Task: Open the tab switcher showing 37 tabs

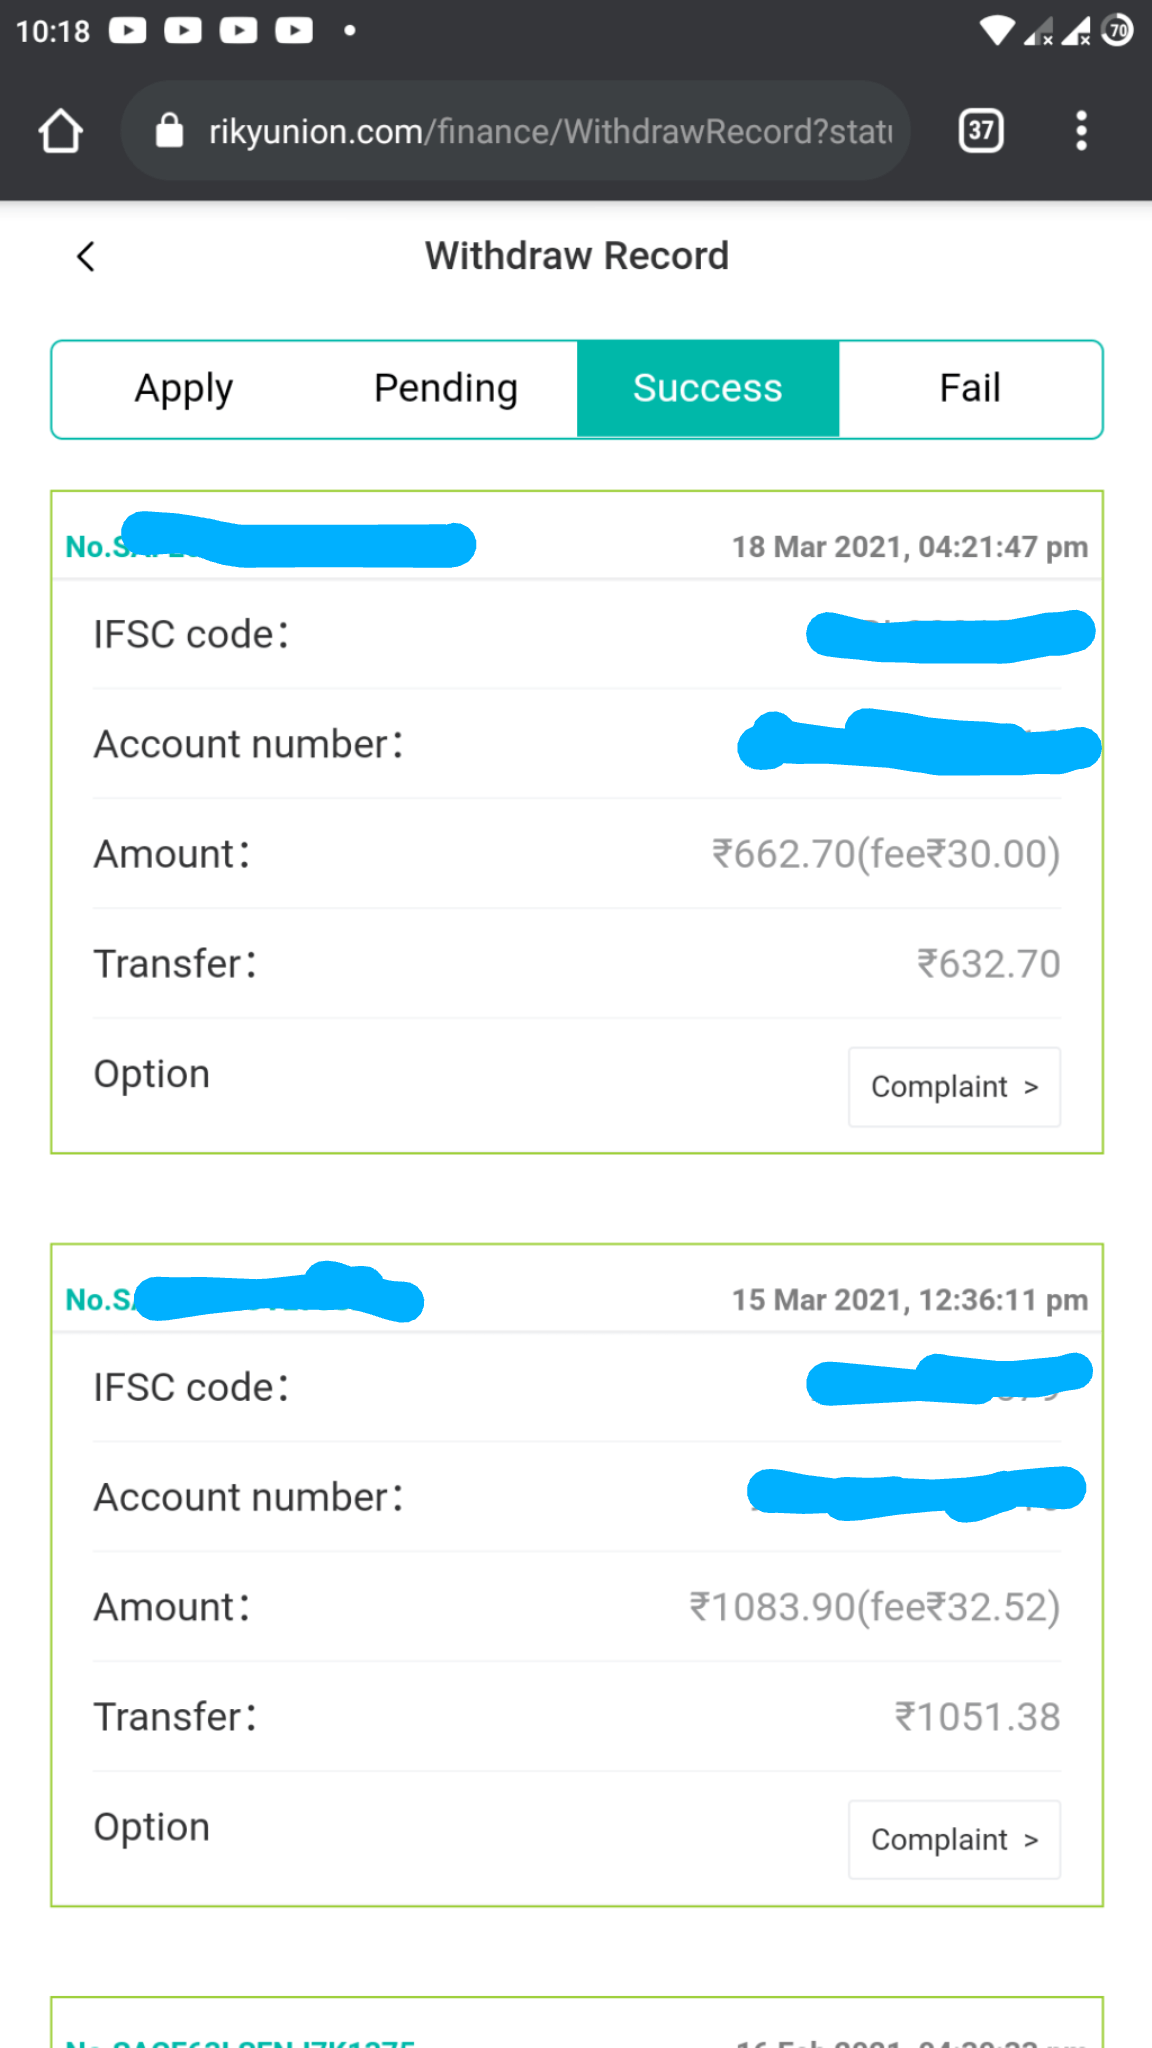Action: pos(981,131)
